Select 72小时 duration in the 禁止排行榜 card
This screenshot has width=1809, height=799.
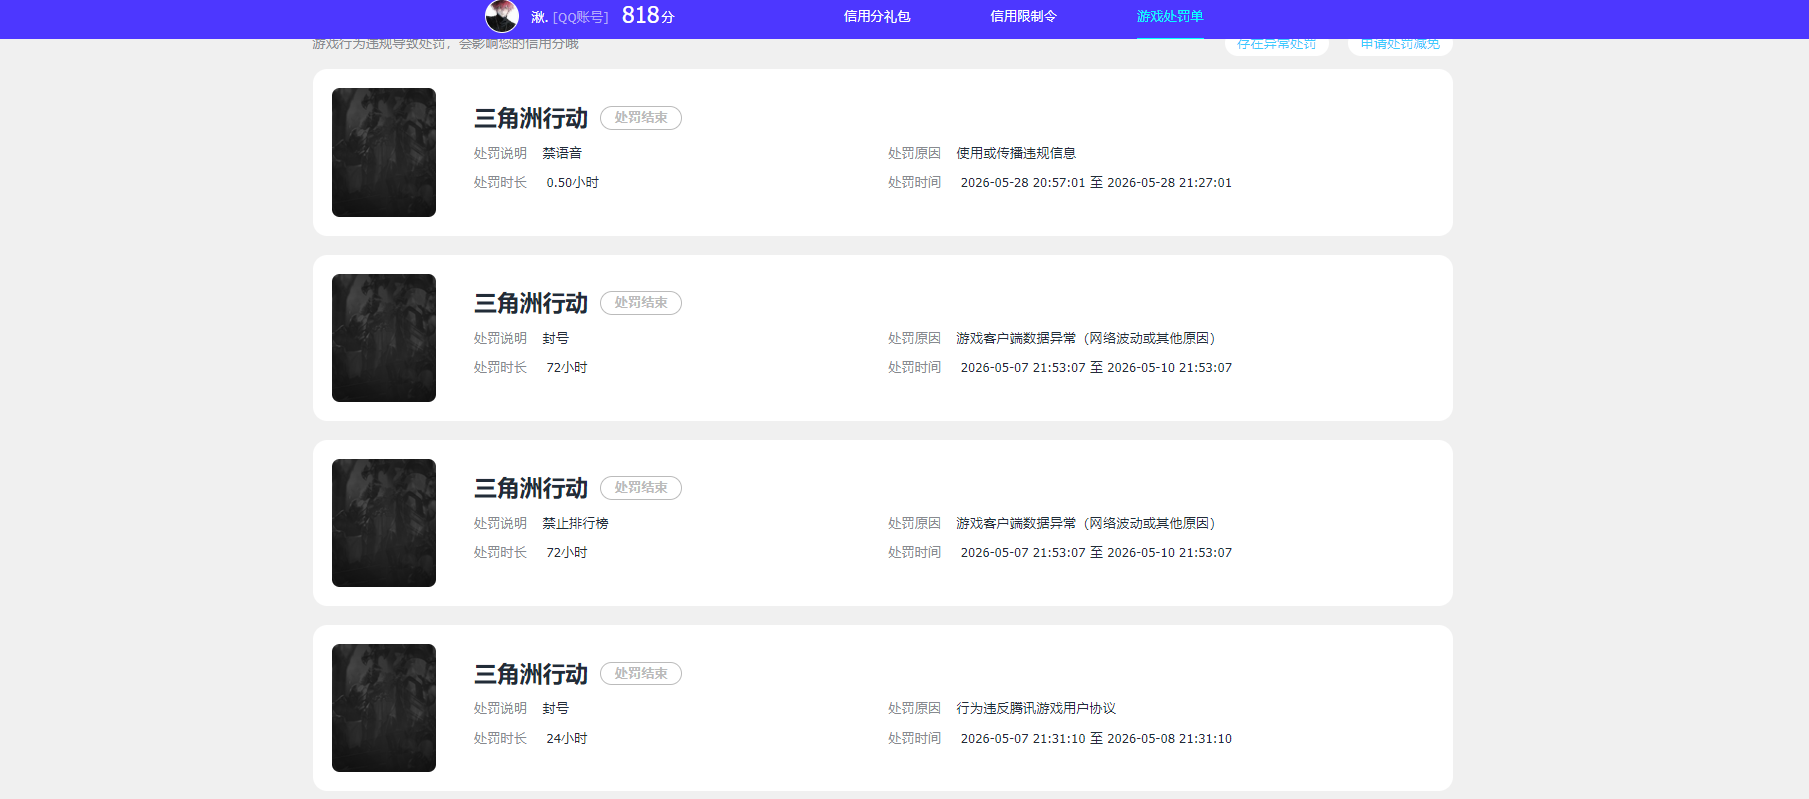(567, 553)
